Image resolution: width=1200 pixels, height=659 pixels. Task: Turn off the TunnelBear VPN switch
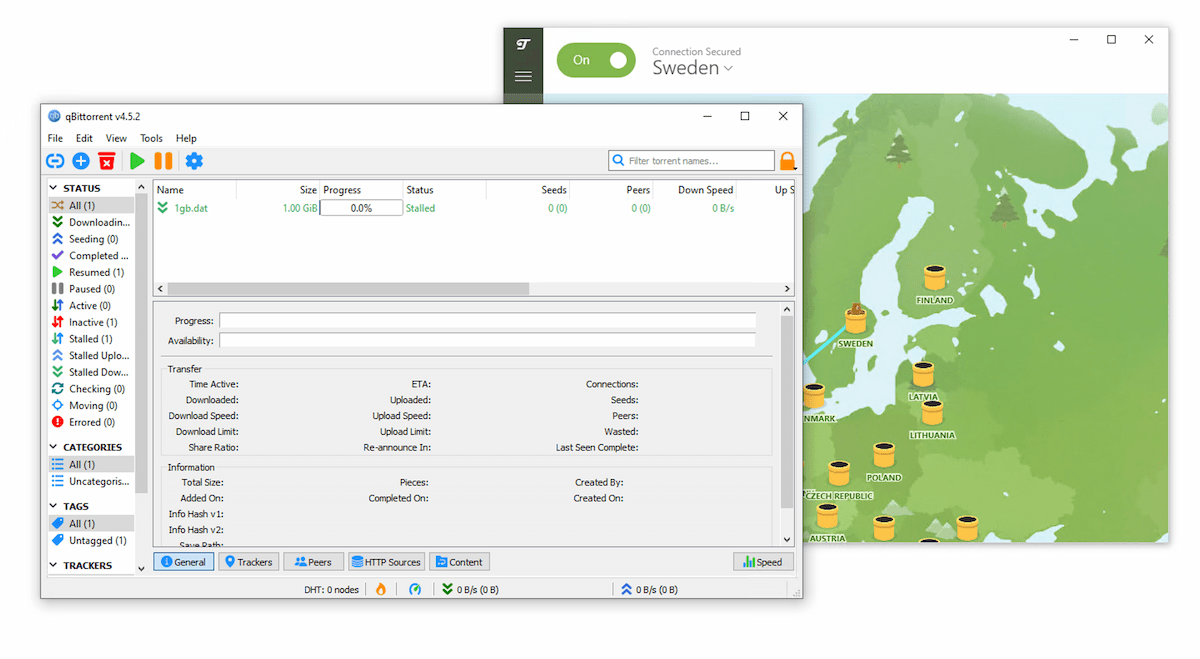point(596,60)
